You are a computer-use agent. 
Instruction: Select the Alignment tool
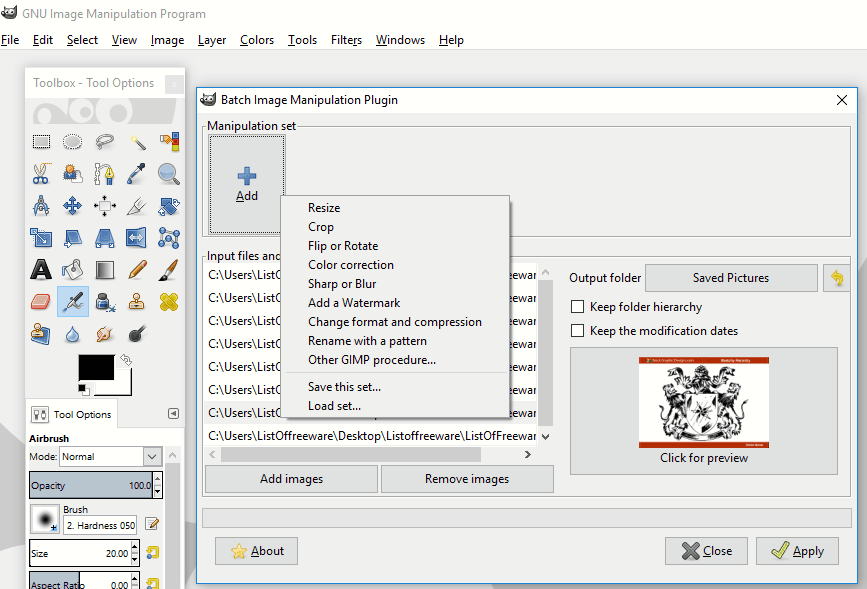(x=105, y=206)
